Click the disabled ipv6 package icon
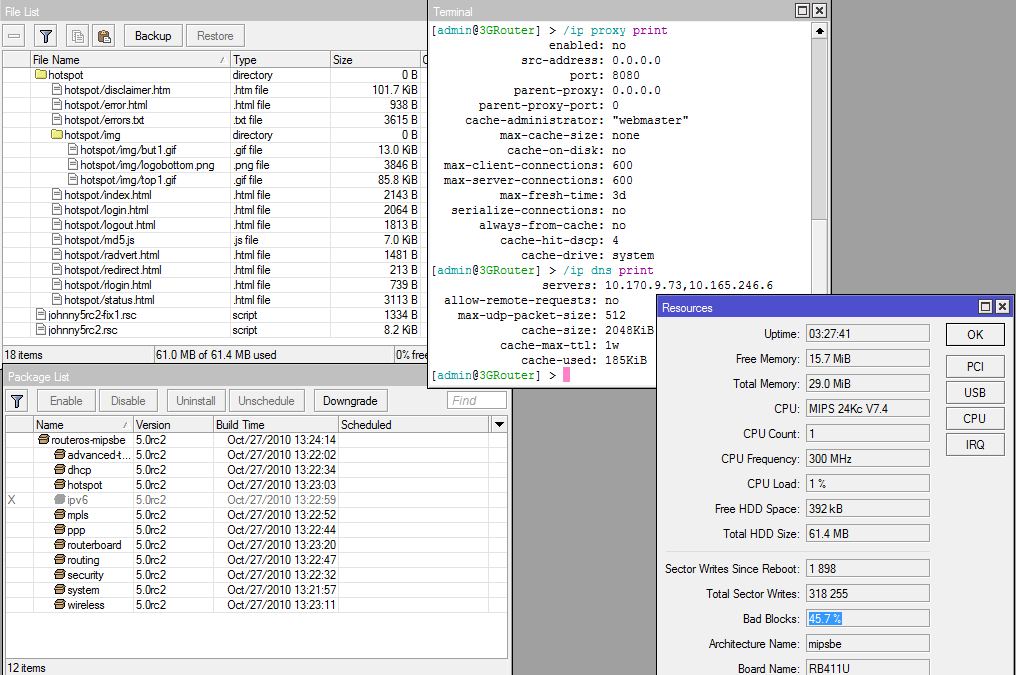 59,500
